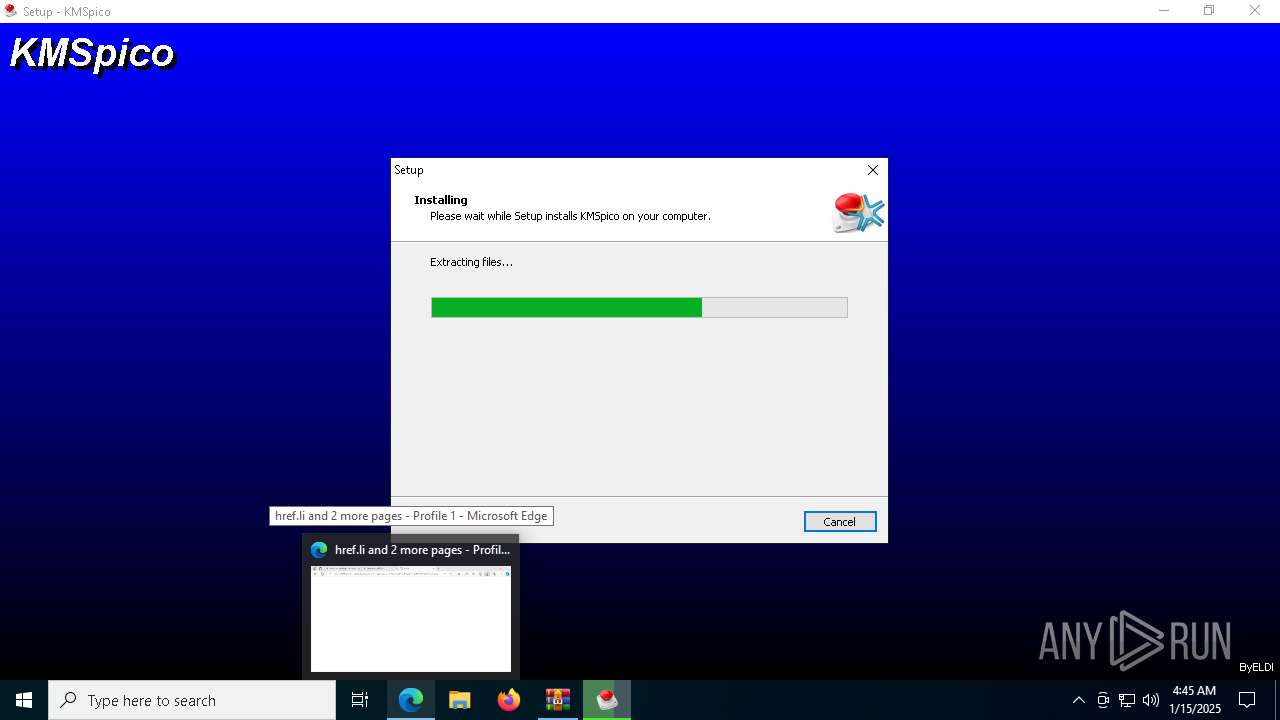Click the 'Extracting files...' status text
The width and height of the screenshot is (1280, 720).
(471, 262)
